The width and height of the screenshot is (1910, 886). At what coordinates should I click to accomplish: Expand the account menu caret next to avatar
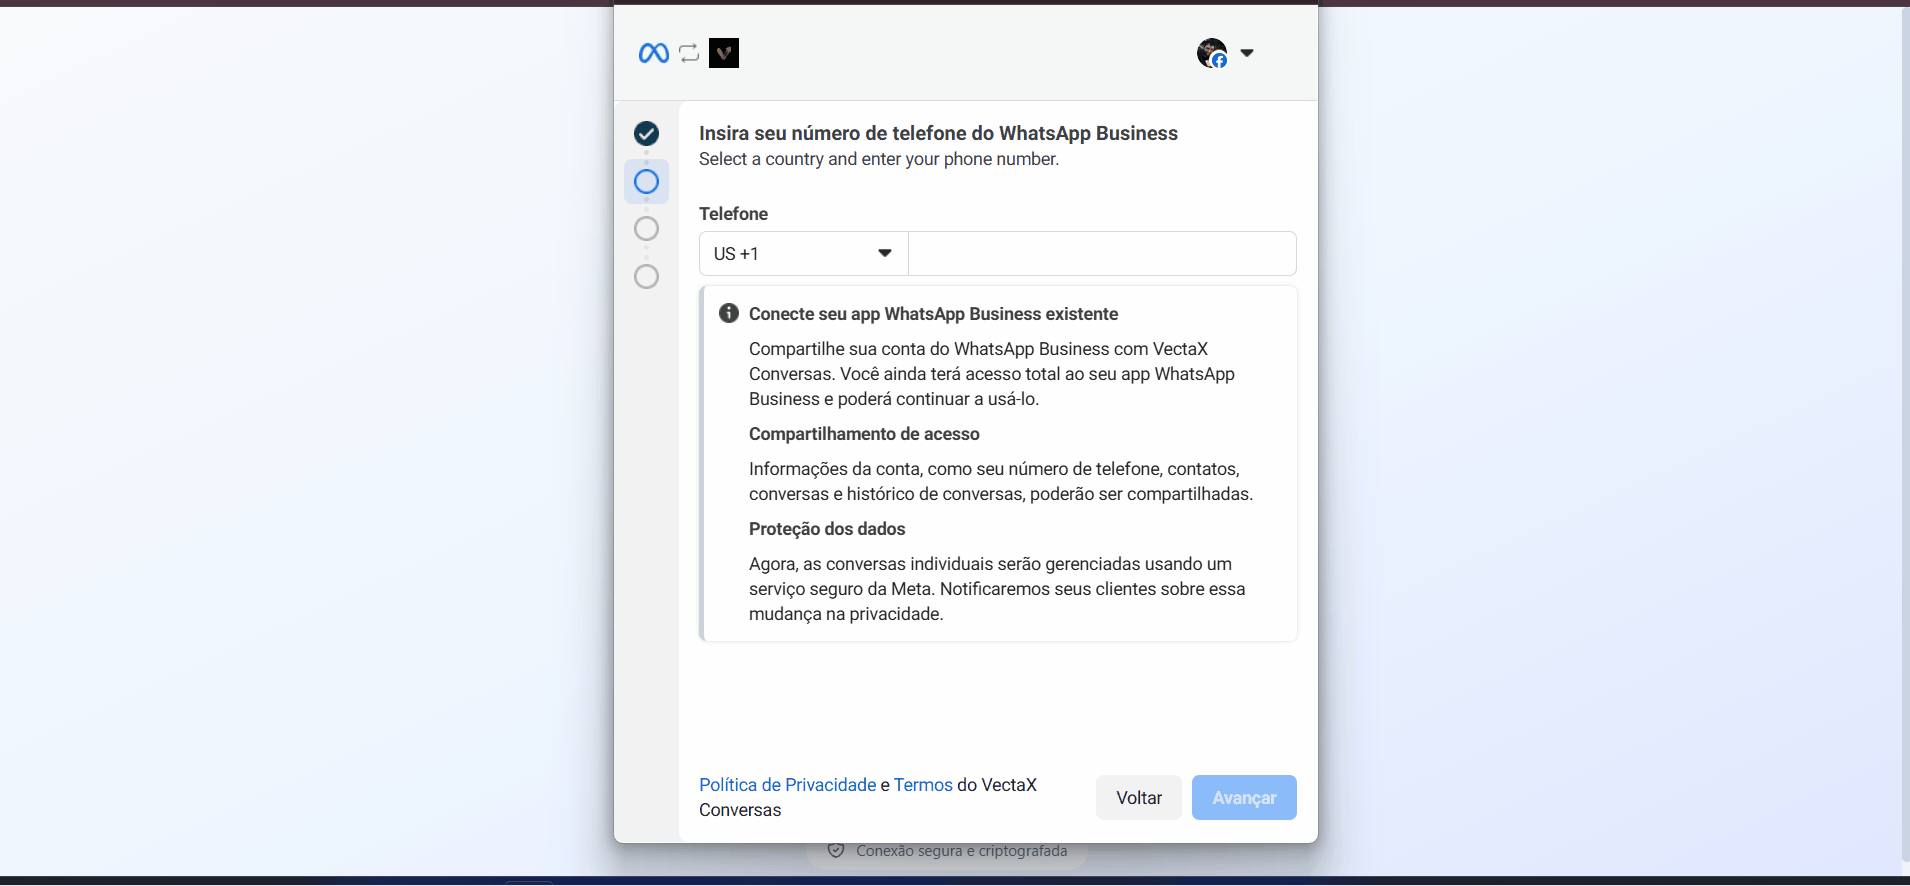click(x=1247, y=53)
